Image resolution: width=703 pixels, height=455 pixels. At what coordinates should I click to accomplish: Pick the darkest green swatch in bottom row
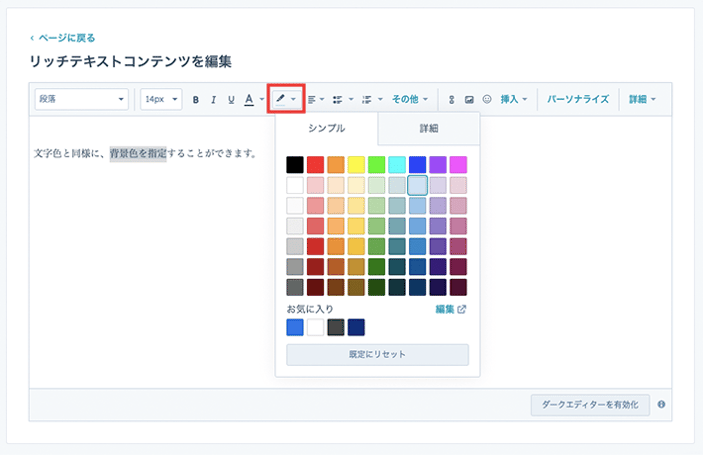(377, 287)
